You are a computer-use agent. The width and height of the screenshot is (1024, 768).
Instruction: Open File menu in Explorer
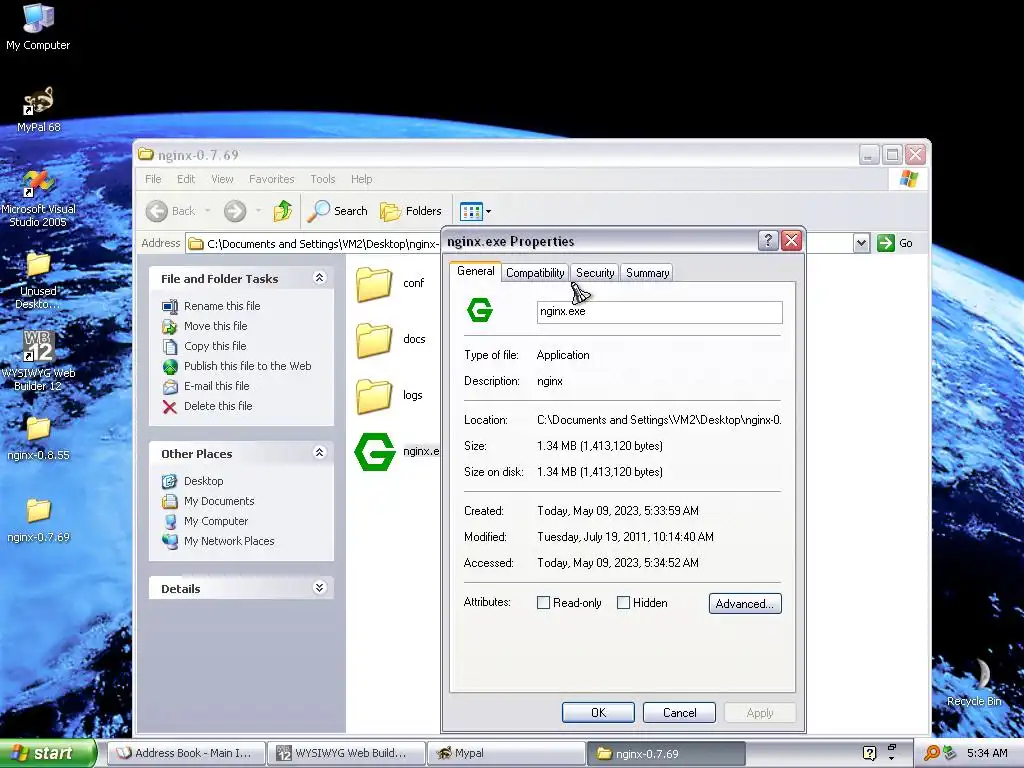[153, 179]
